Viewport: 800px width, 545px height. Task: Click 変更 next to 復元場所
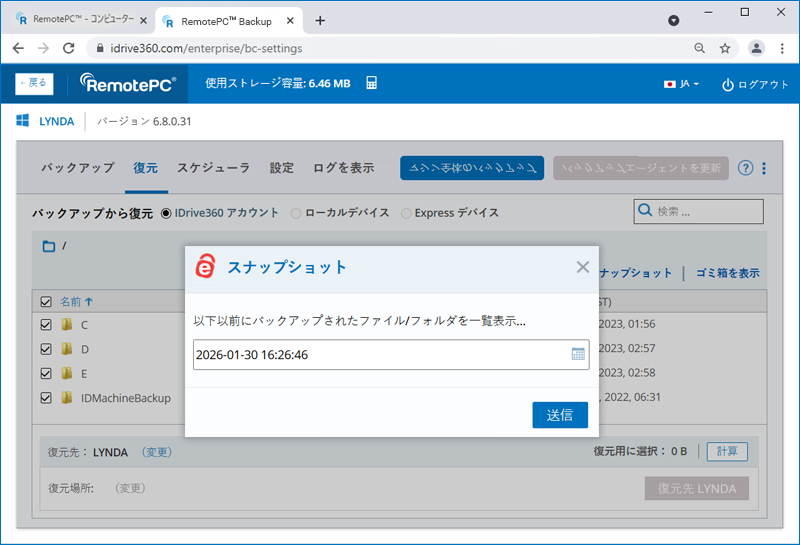tap(130, 488)
